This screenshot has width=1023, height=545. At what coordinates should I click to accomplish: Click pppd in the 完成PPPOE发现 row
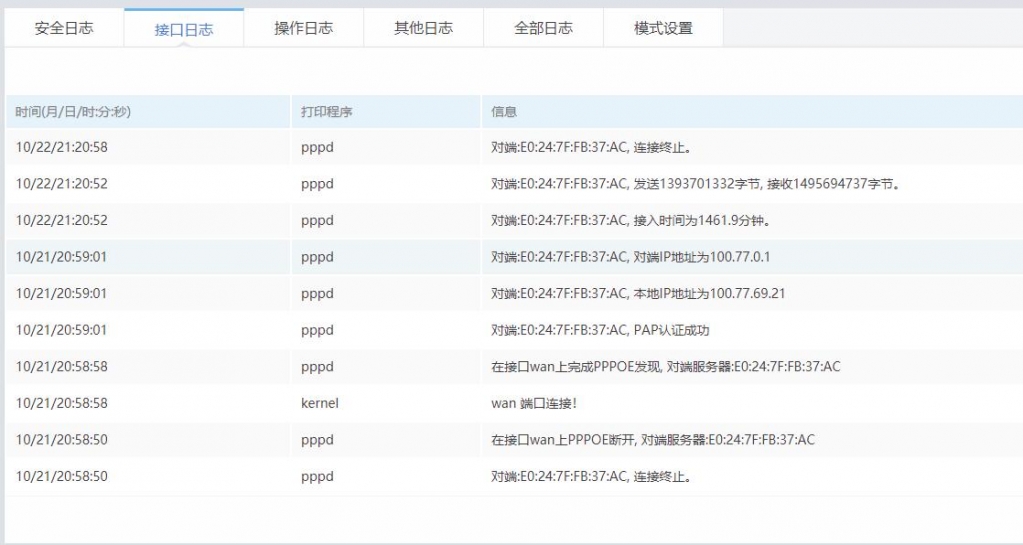click(x=317, y=367)
